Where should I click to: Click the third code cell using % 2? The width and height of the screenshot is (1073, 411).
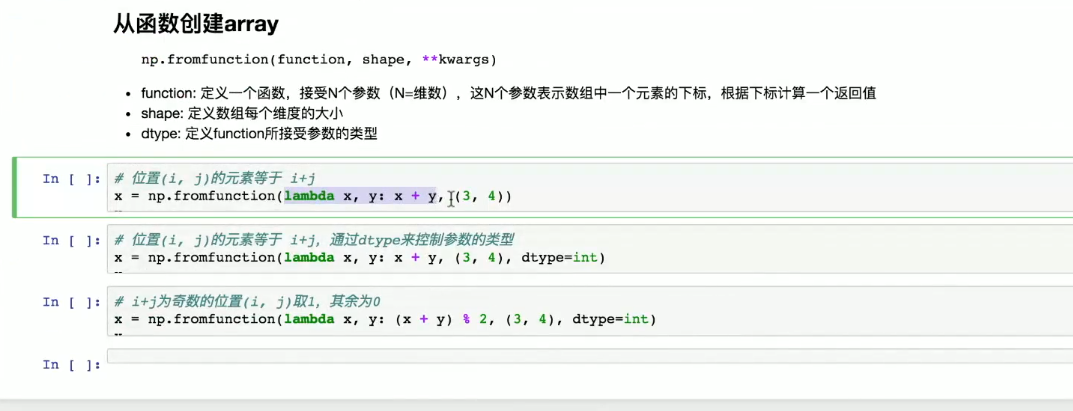[589, 310]
